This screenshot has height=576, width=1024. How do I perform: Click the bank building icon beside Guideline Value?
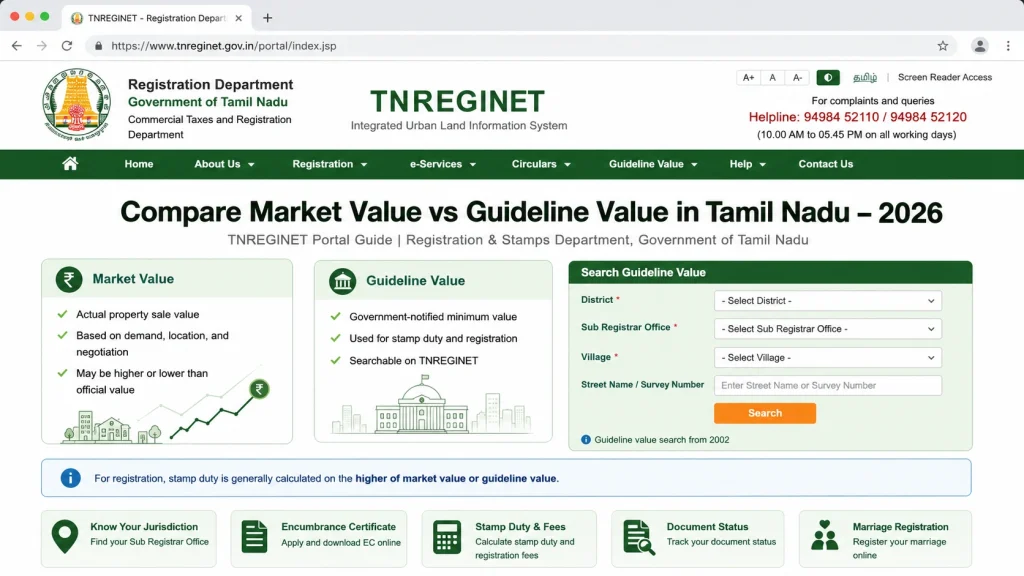tap(342, 281)
